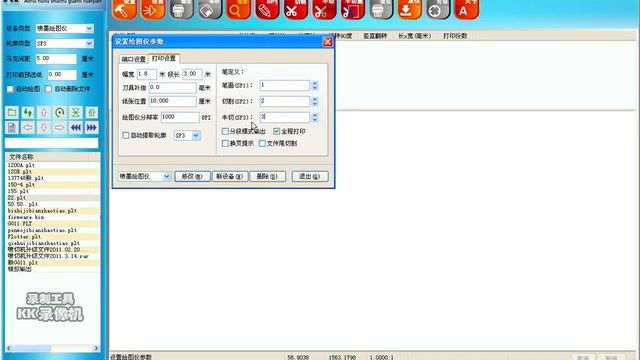Open the 喷墨绘图仪 device dropdown at dialog bottom

167,176
